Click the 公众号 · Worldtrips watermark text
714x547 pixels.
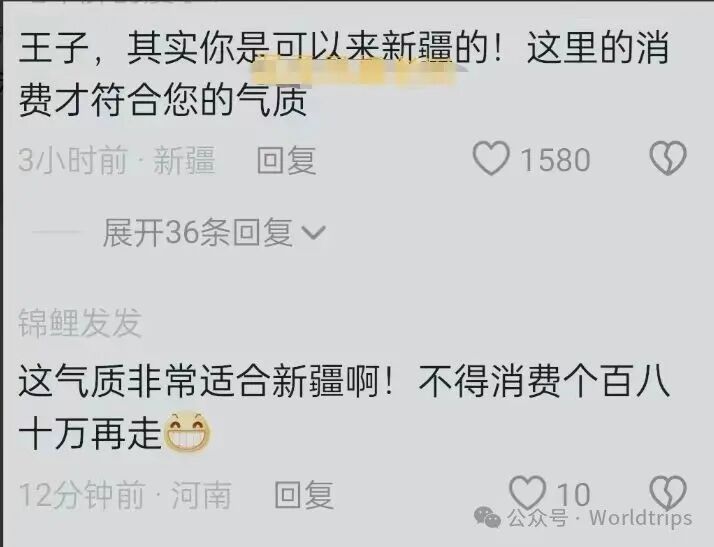click(x=600, y=518)
